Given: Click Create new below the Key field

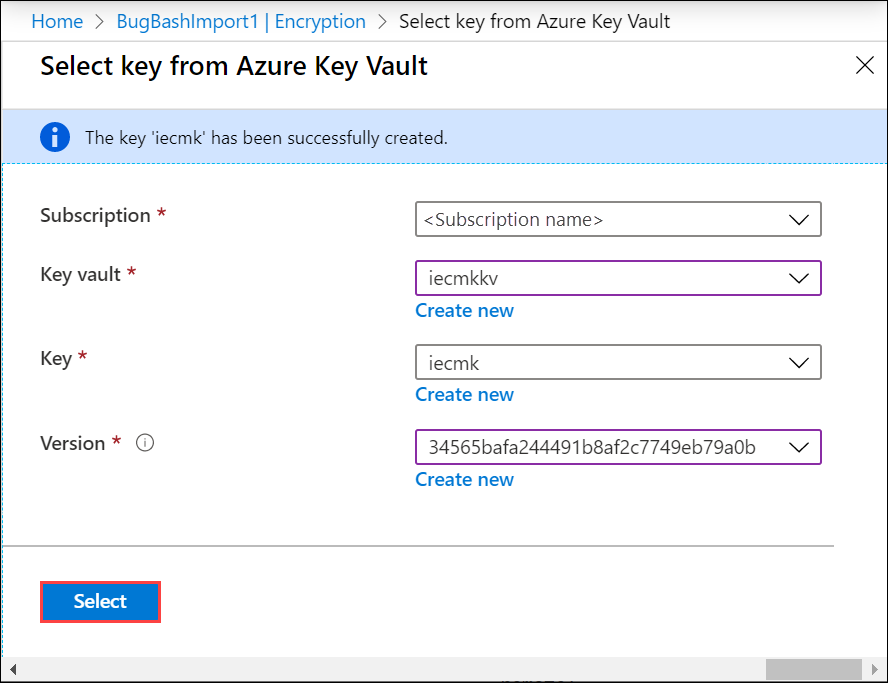Looking at the screenshot, I should pos(464,394).
